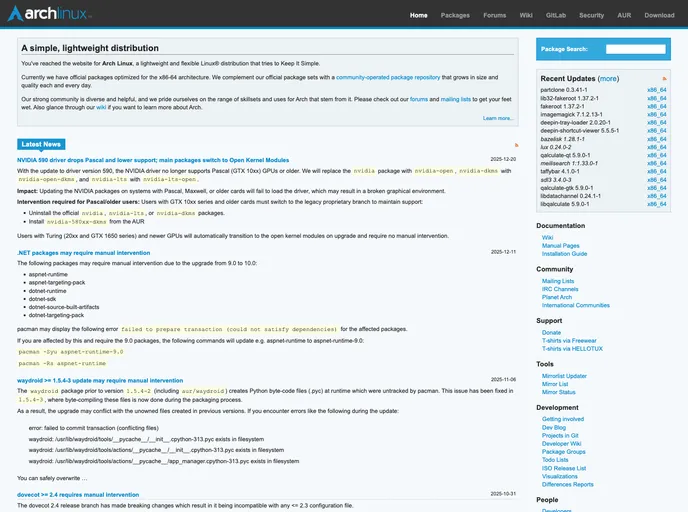Click the Installation Guide link
688x512 pixels.
[x=564, y=254]
